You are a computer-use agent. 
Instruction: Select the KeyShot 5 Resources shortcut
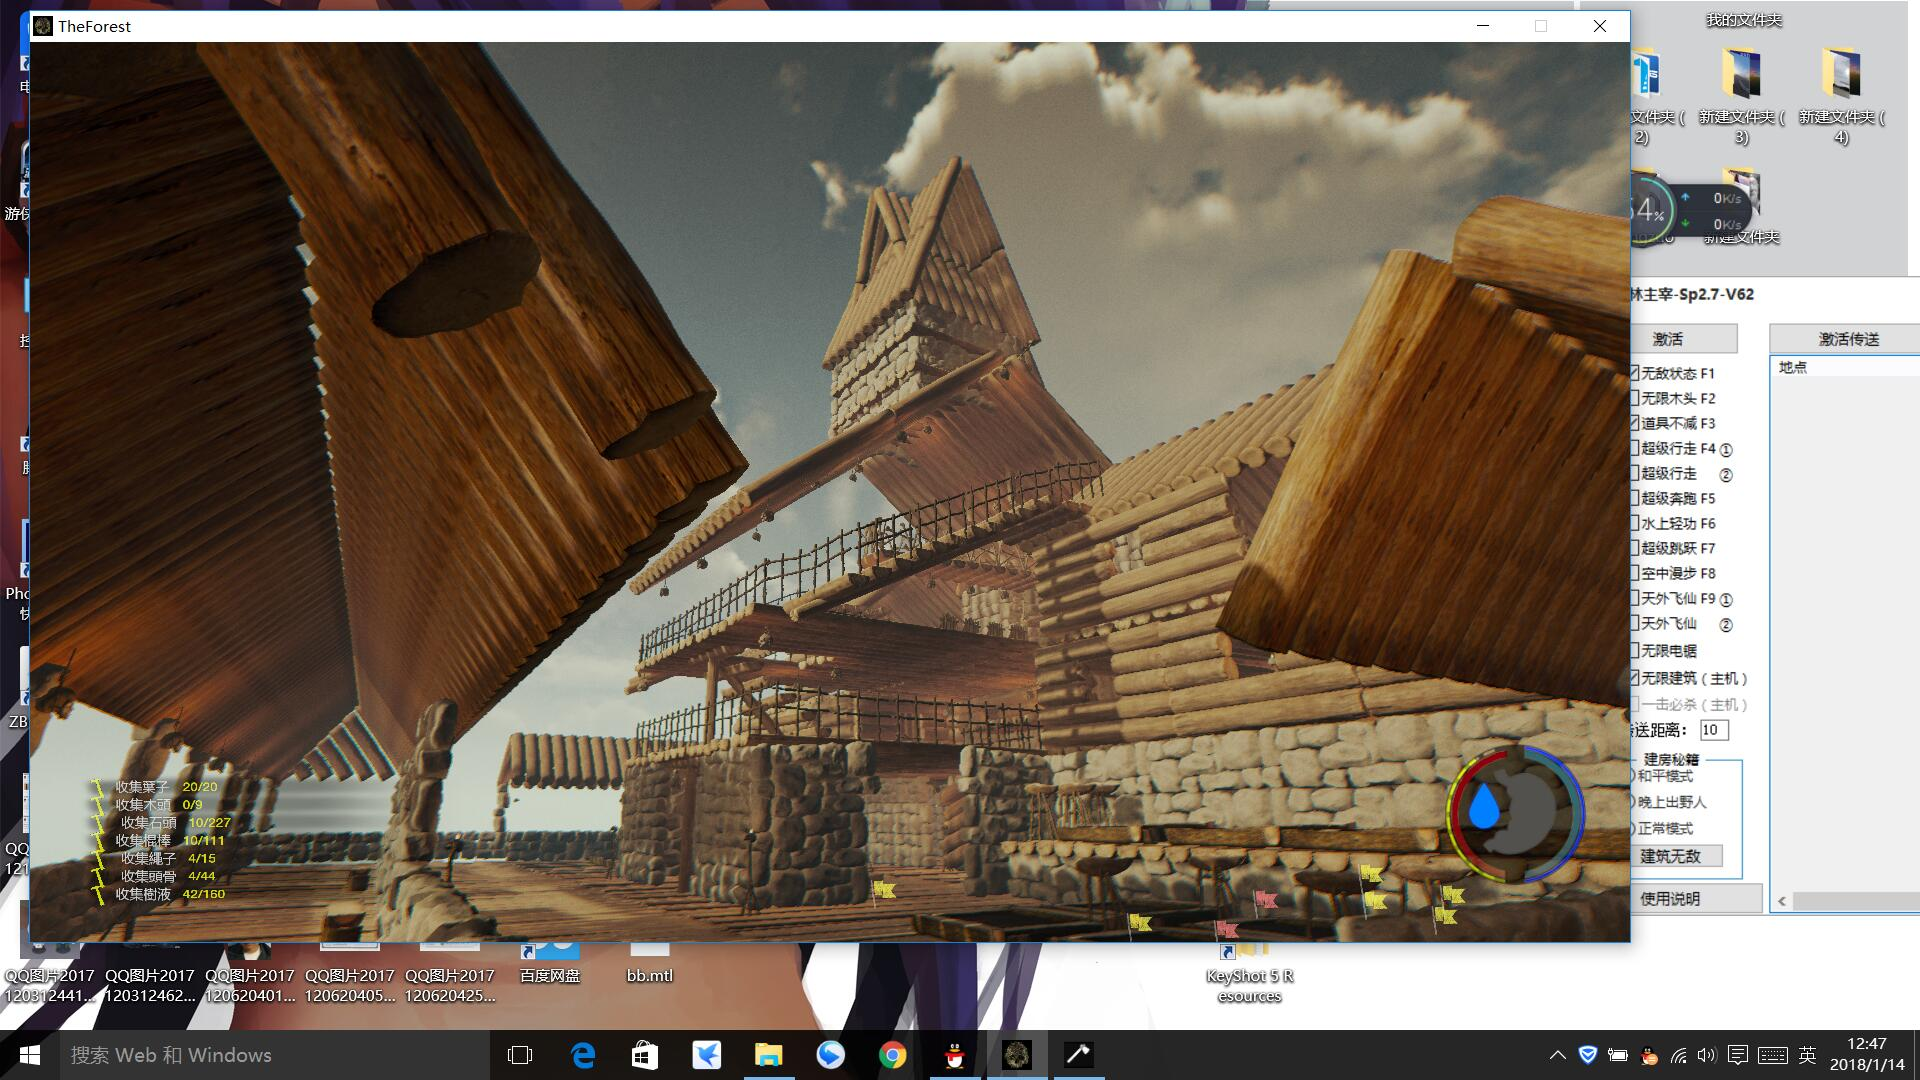coord(1249,973)
